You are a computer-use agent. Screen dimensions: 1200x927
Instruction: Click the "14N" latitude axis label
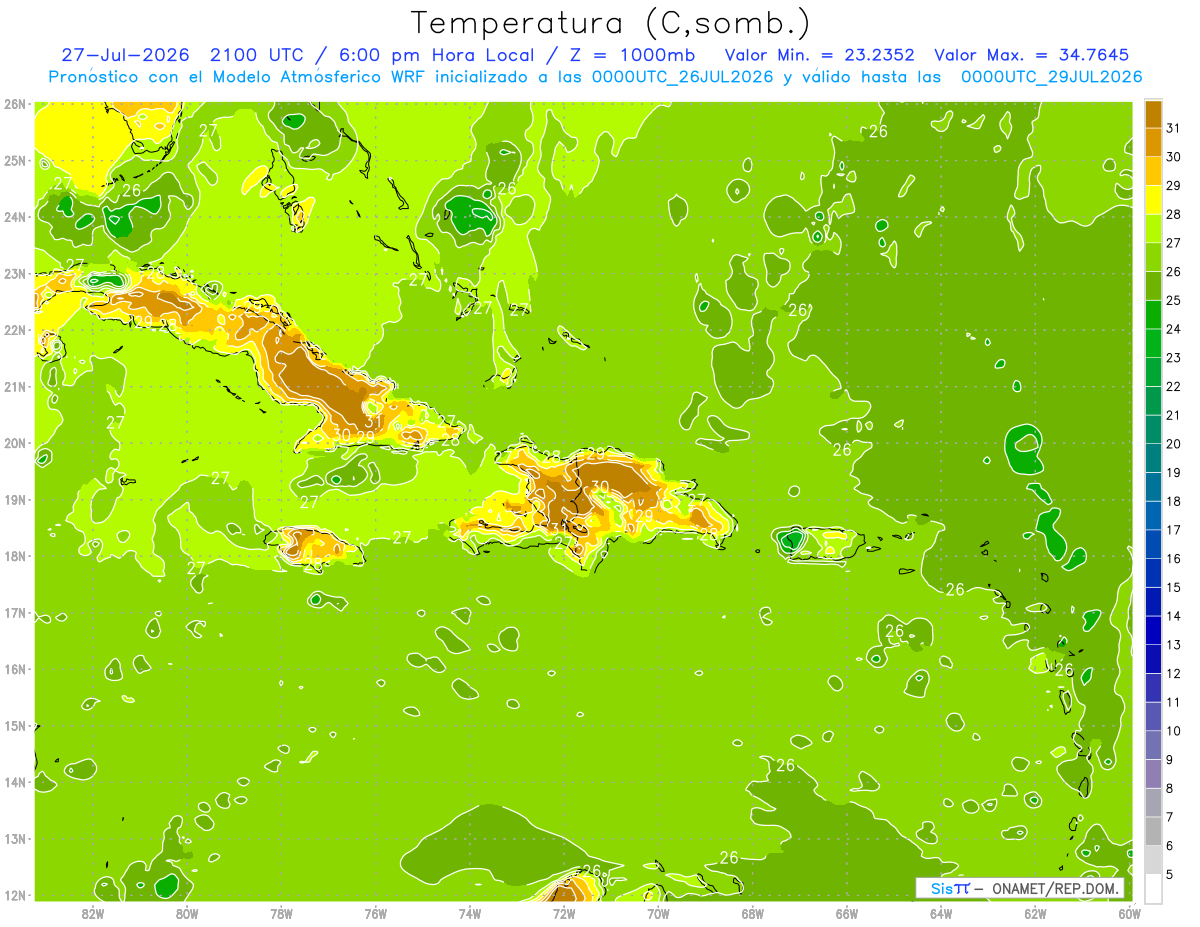[15, 782]
